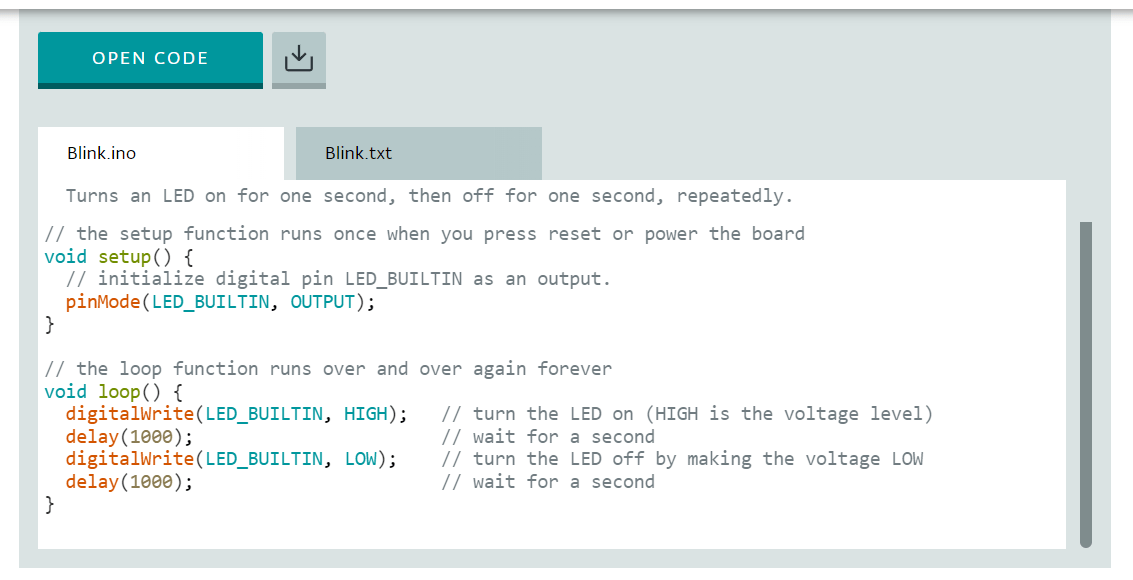Click the pinMode function call in the code
Viewport: 1133px width, 580px height.
click(x=103, y=302)
